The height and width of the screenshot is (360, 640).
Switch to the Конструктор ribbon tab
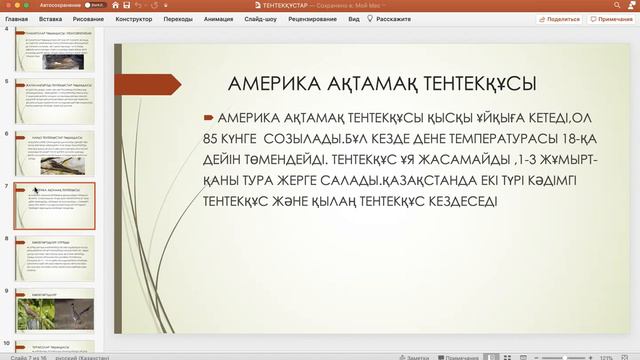point(134,19)
